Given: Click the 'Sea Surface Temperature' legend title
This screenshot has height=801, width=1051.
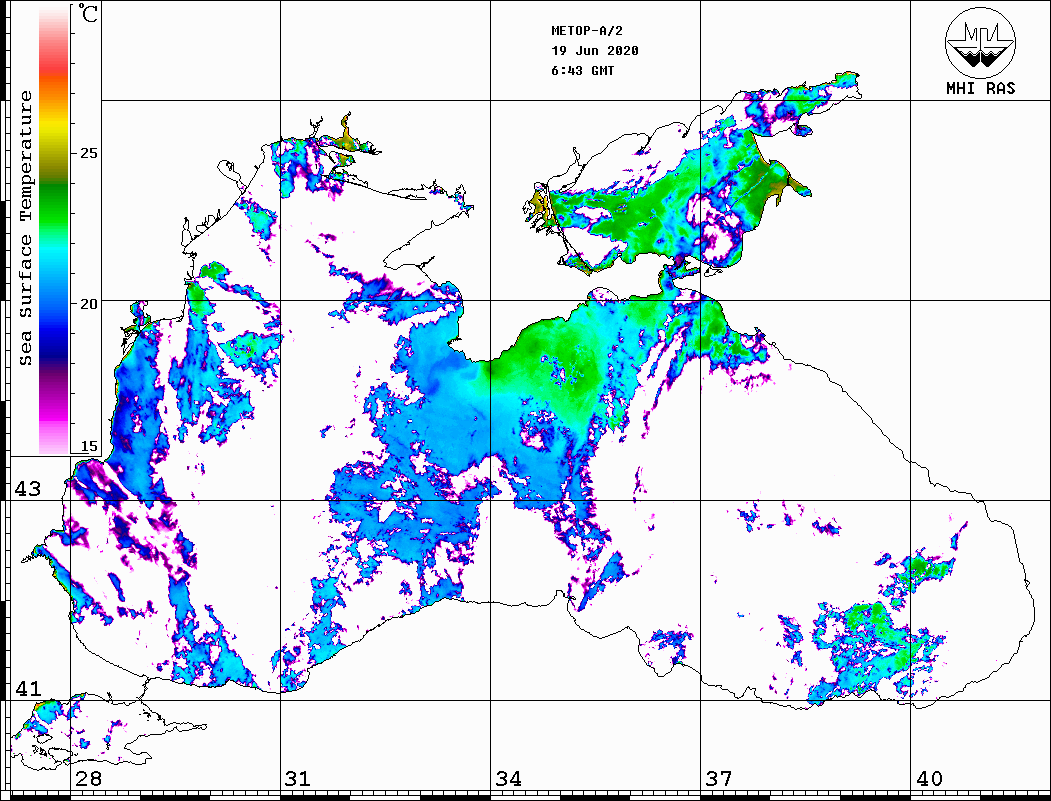Looking at the screenshot, I should (x=26, y=228).
